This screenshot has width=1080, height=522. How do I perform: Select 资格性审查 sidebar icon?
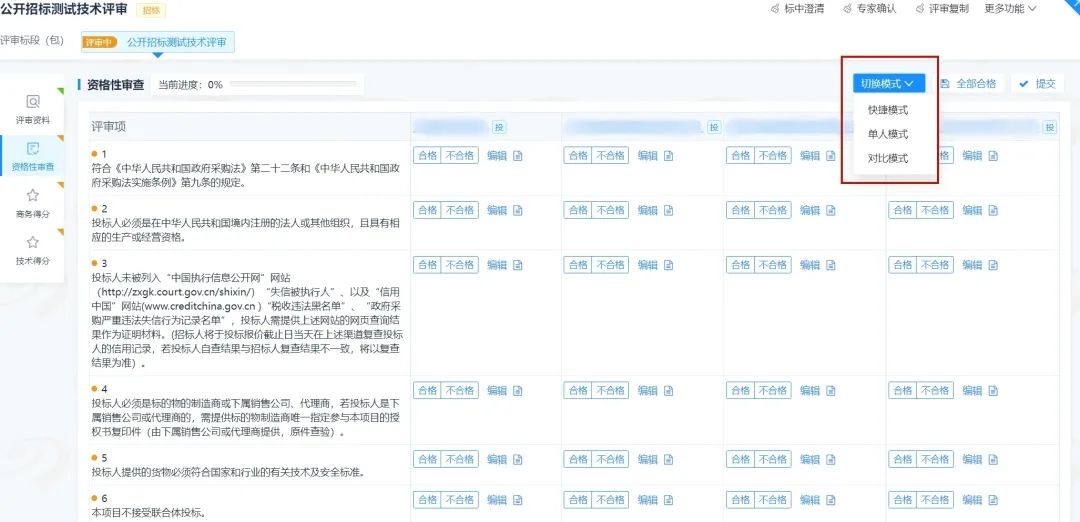(x=33, y=156)
